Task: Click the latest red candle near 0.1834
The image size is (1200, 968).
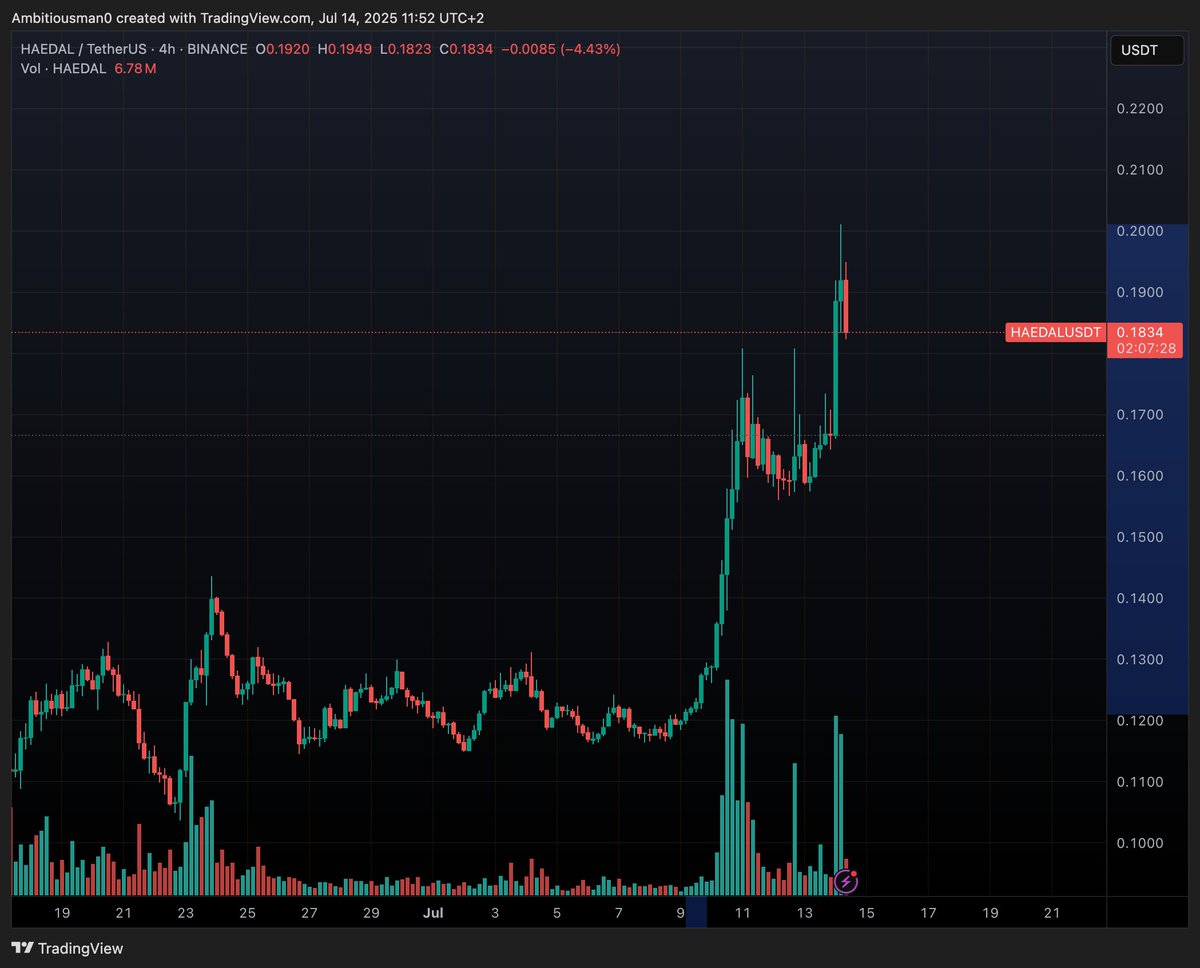Action: (x=846, y=306)
